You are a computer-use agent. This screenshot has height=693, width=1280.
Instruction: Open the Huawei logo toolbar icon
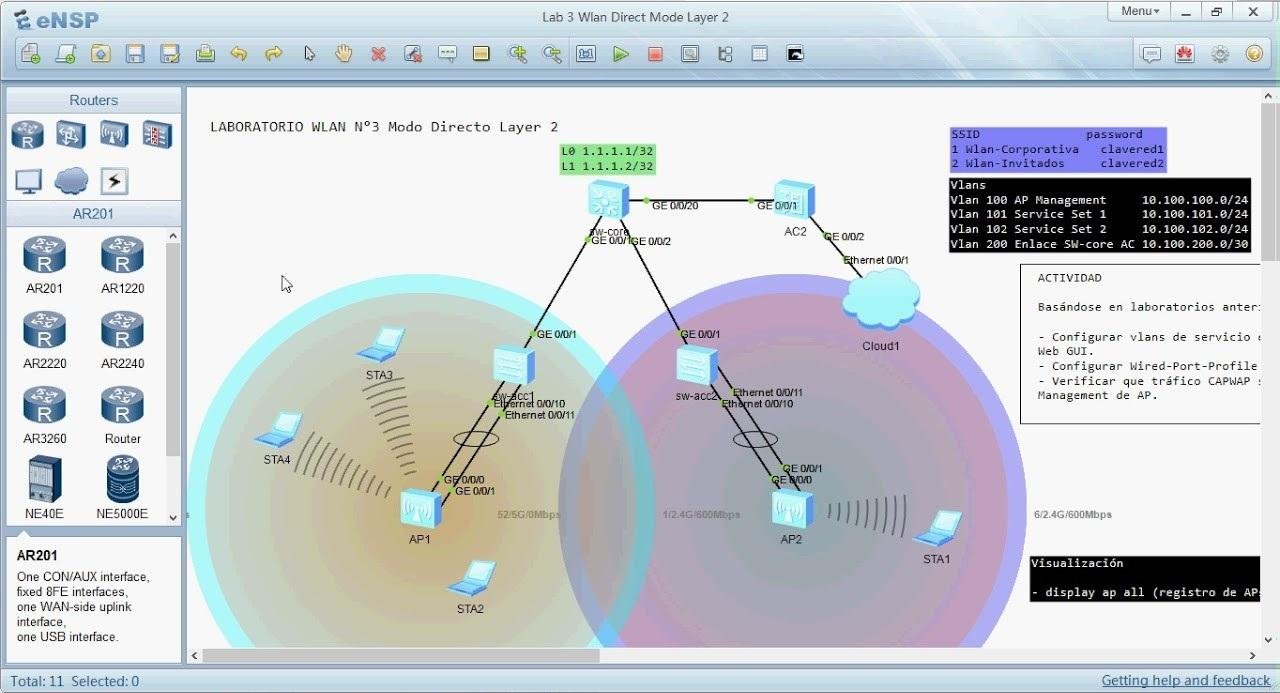tap(1185, 54)
